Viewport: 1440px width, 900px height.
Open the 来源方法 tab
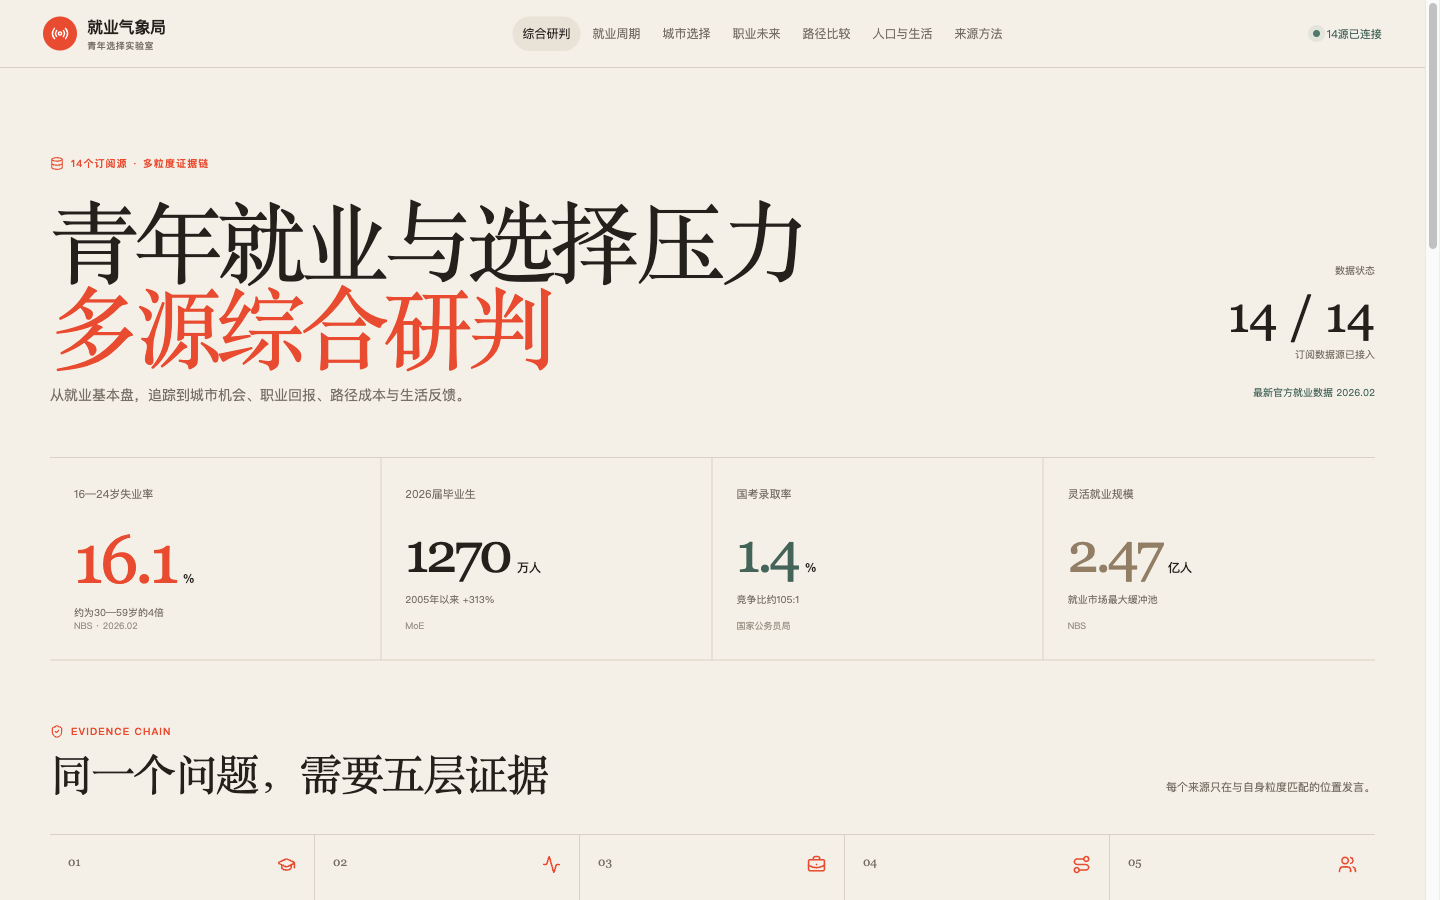[x=978, y=33]
